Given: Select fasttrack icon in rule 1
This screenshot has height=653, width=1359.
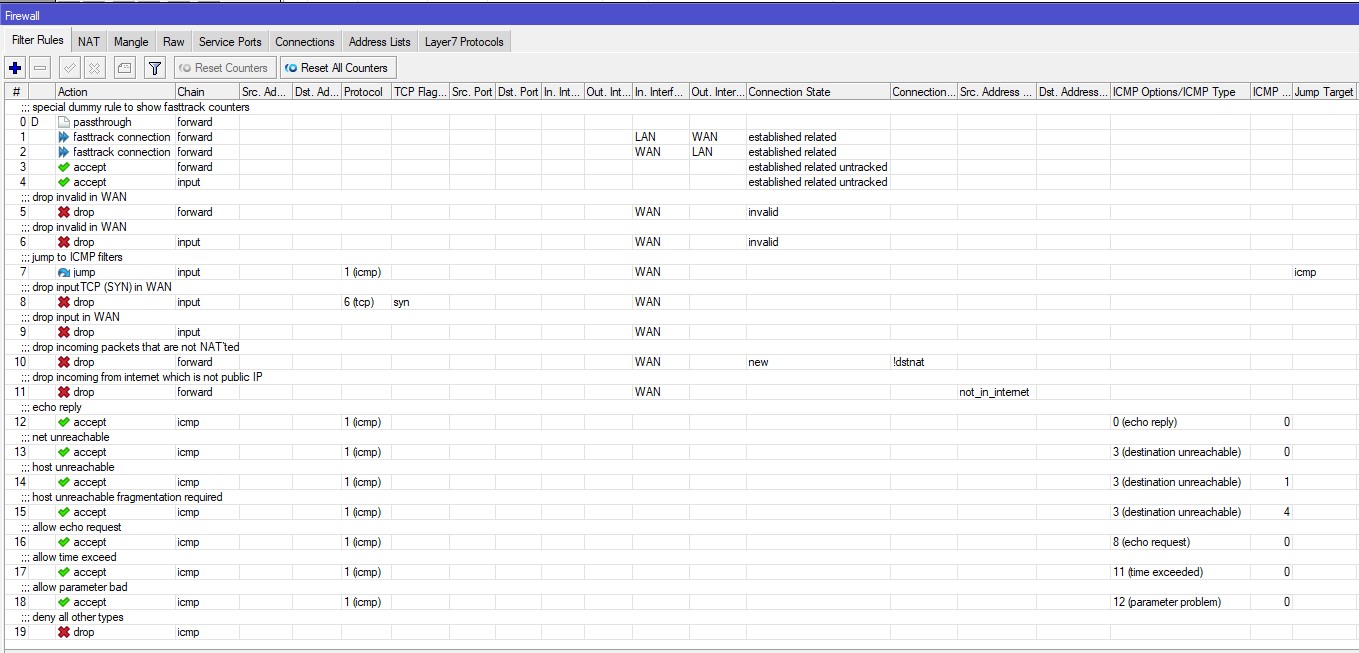Looking at the screenshot, I should click(64, 137).
